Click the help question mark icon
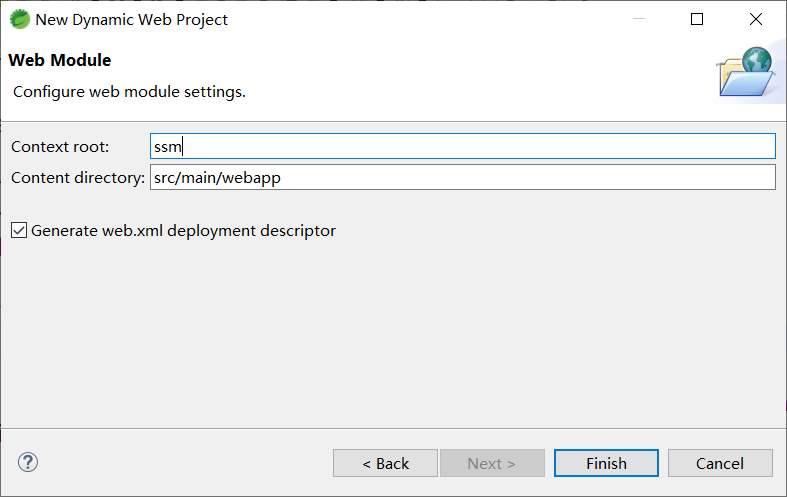Image resolution: width=787 pixels, height=497 pixels. pos(28,462)
